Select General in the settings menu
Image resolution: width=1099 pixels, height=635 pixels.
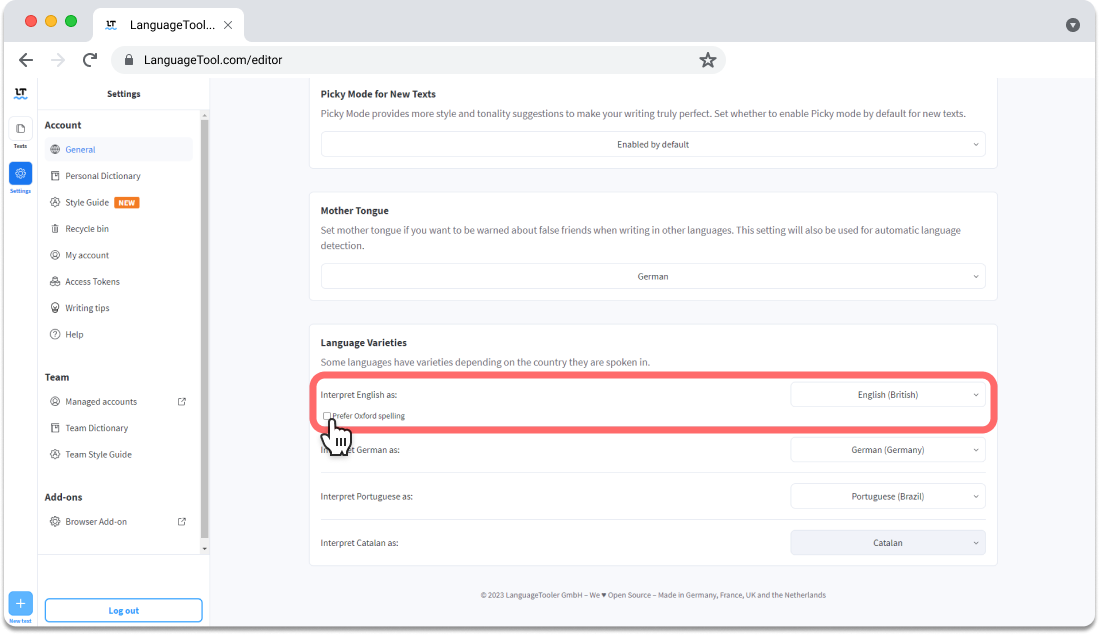coord(118,149)
